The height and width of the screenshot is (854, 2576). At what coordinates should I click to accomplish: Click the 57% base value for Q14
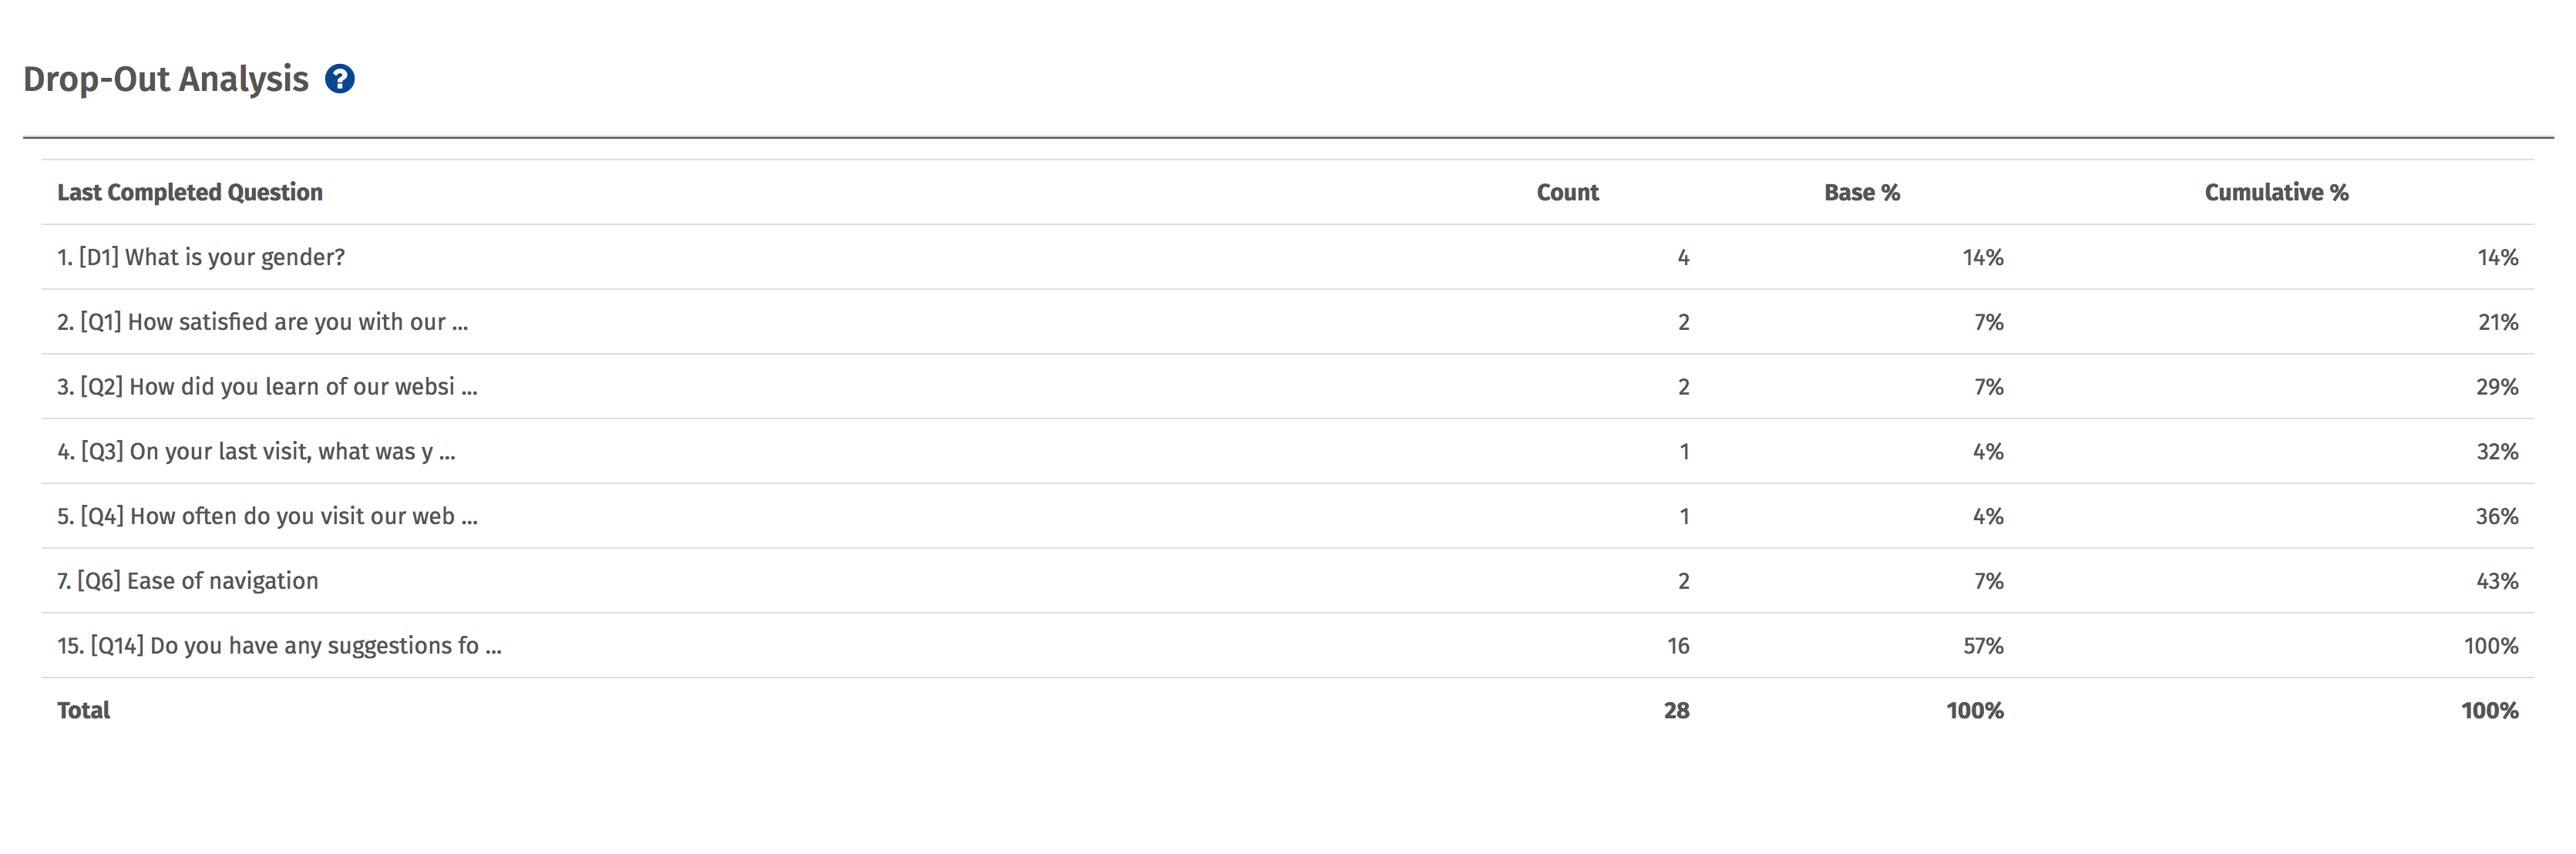pos(1983,646)
